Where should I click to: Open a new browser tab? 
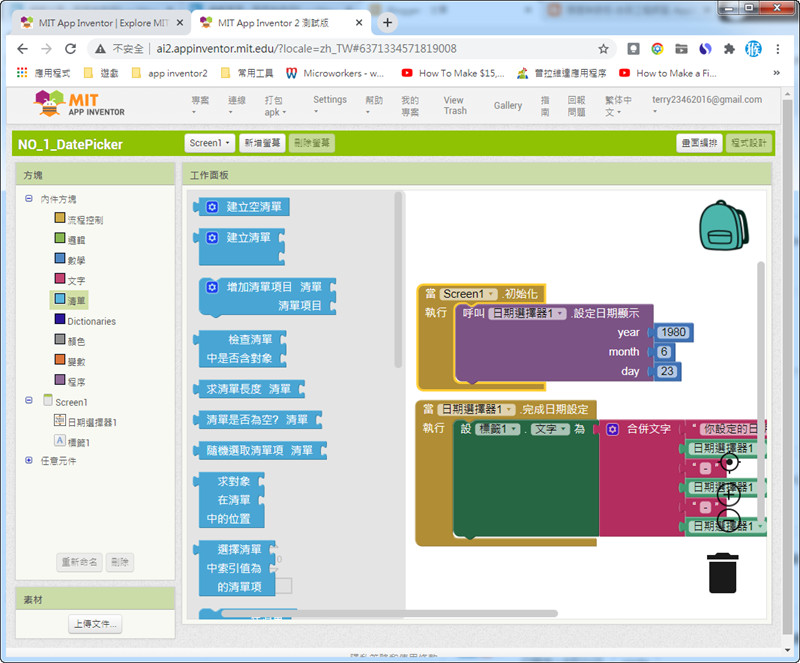[387, 22]
